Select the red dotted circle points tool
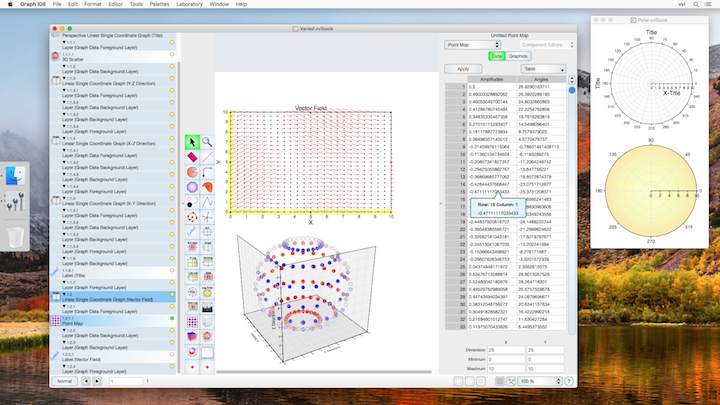 coord(192,217)
